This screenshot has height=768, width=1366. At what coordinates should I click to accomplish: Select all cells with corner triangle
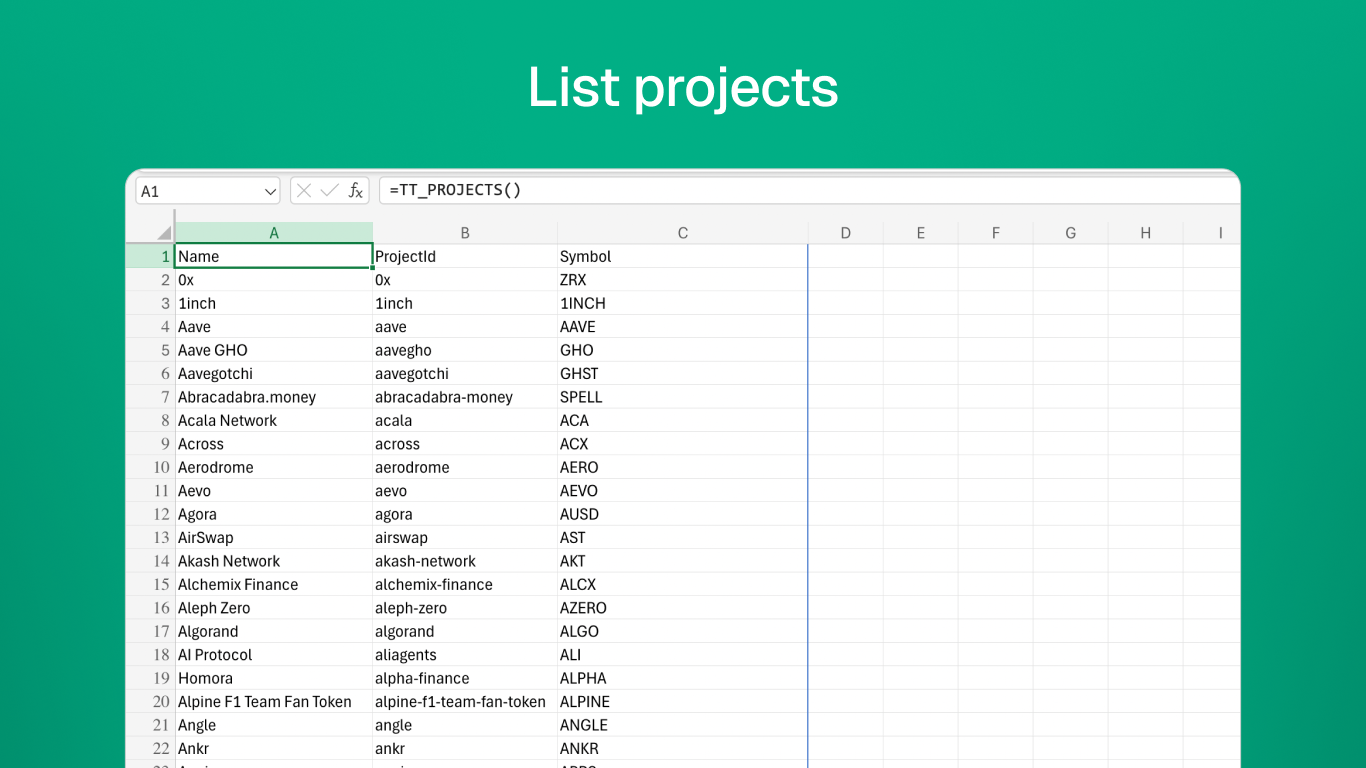[164, 233]
